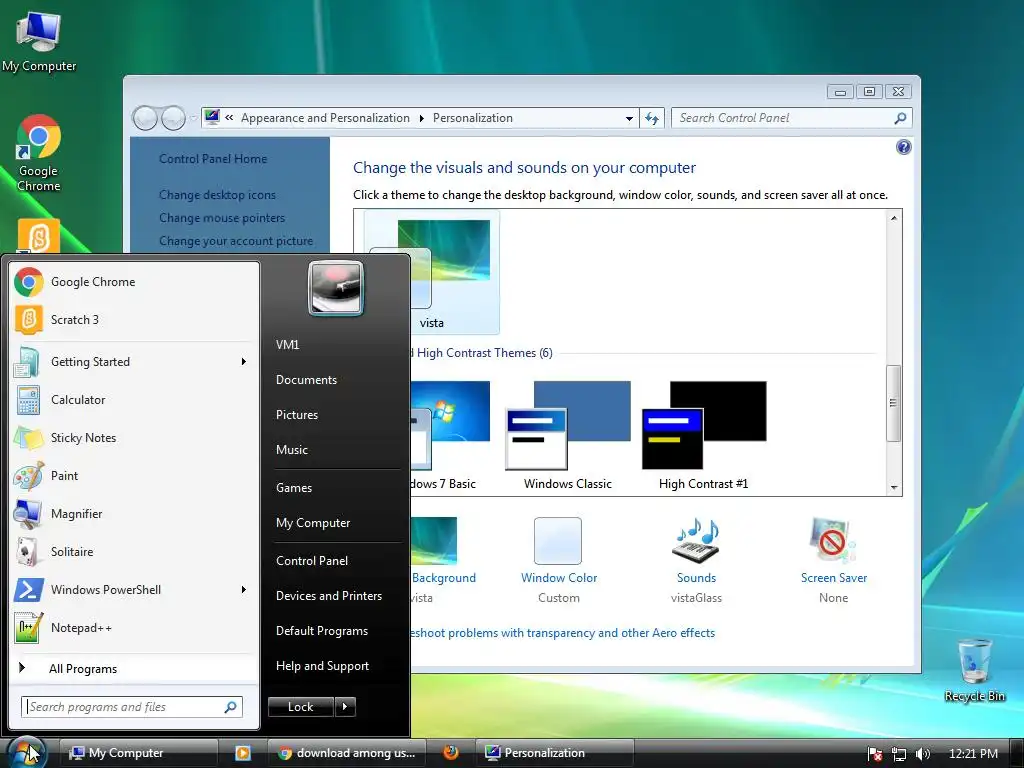Select the Windows Classic theme
Screen dimensions: 1024x768
click(x=568, y=436)
